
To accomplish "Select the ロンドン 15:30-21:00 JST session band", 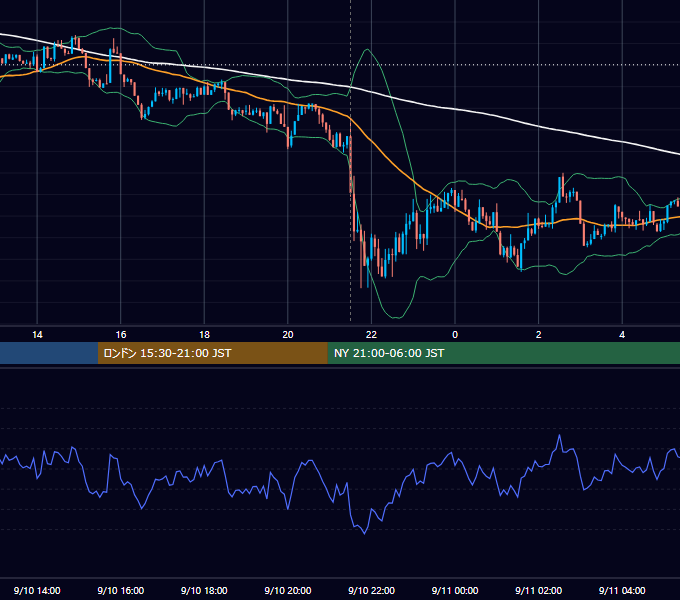I will coord(212,353).
